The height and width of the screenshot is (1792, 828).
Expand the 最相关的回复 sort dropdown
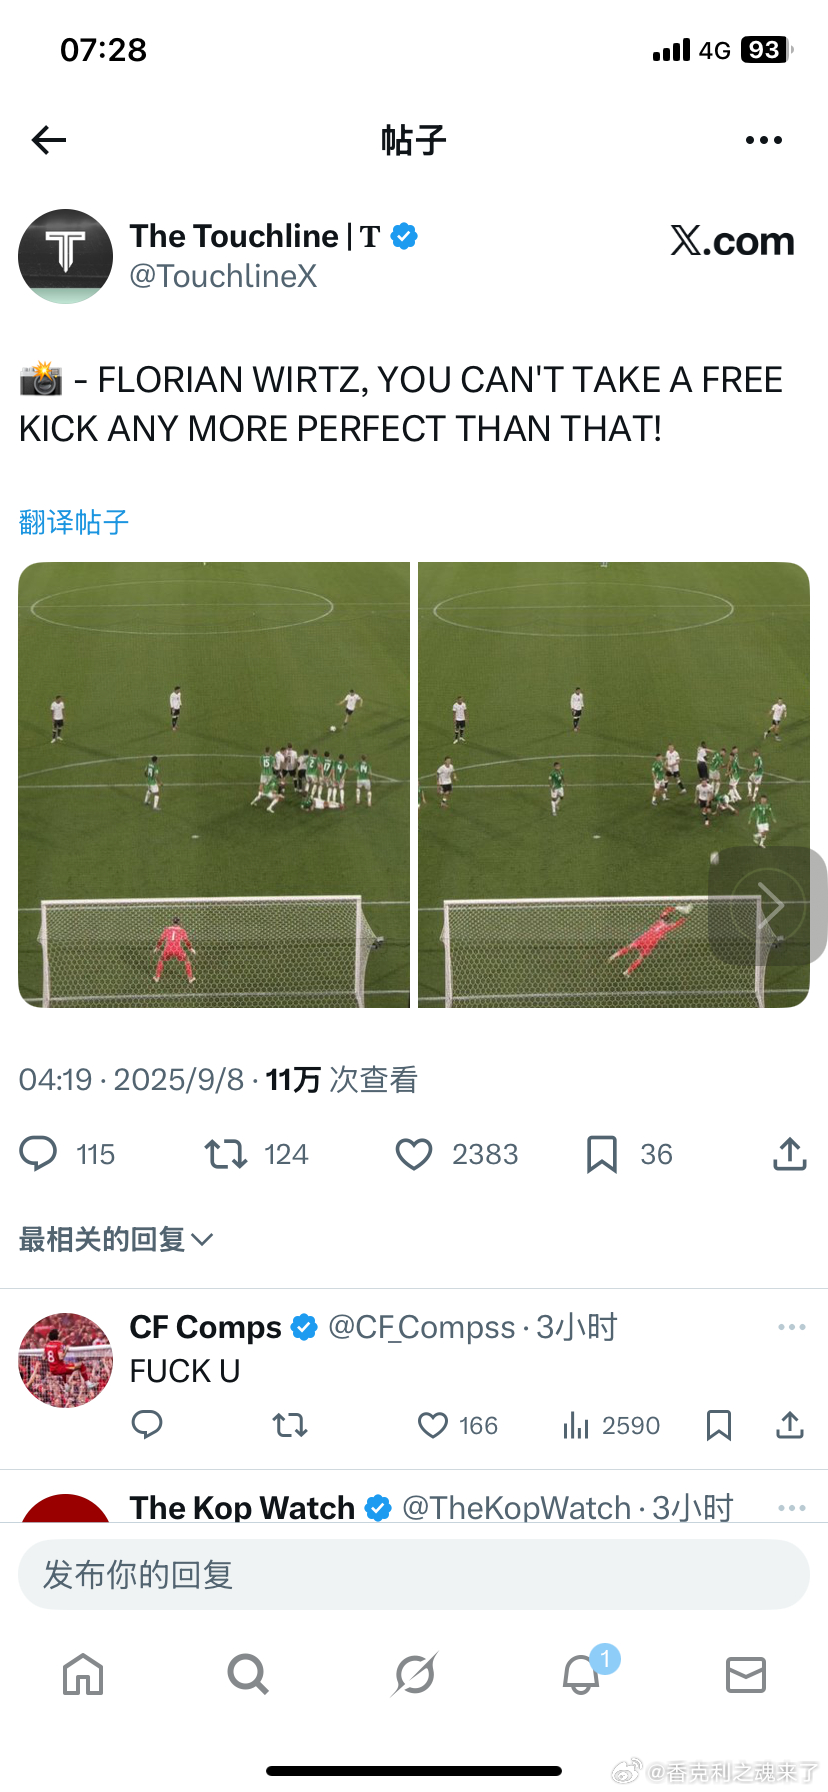click(x=116, y=1240)
